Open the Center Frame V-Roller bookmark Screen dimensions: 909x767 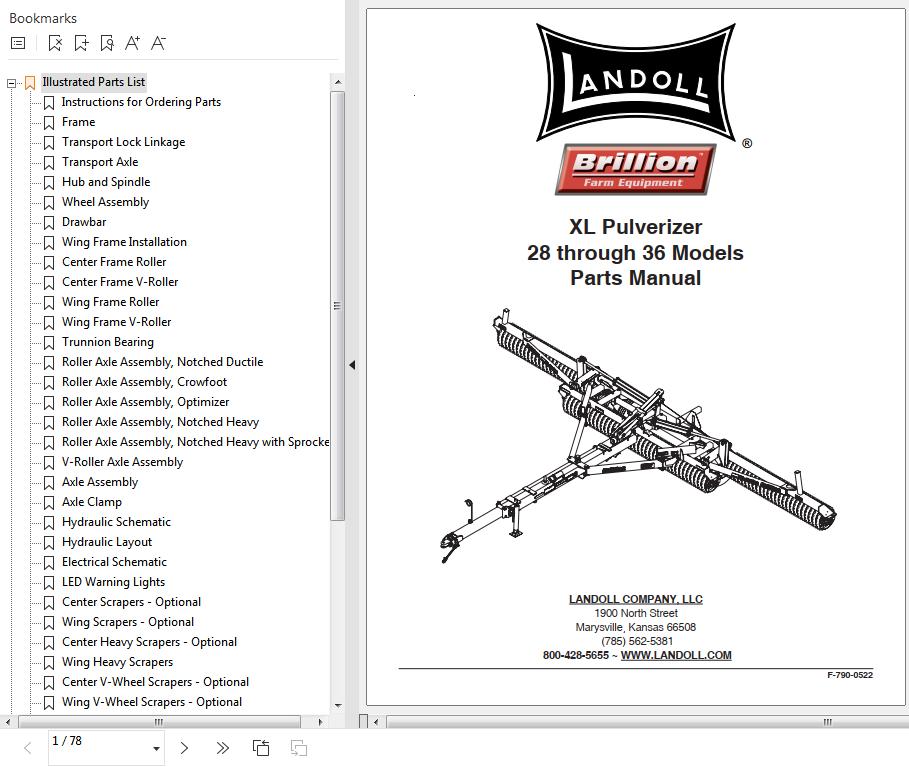coord(120,282)
